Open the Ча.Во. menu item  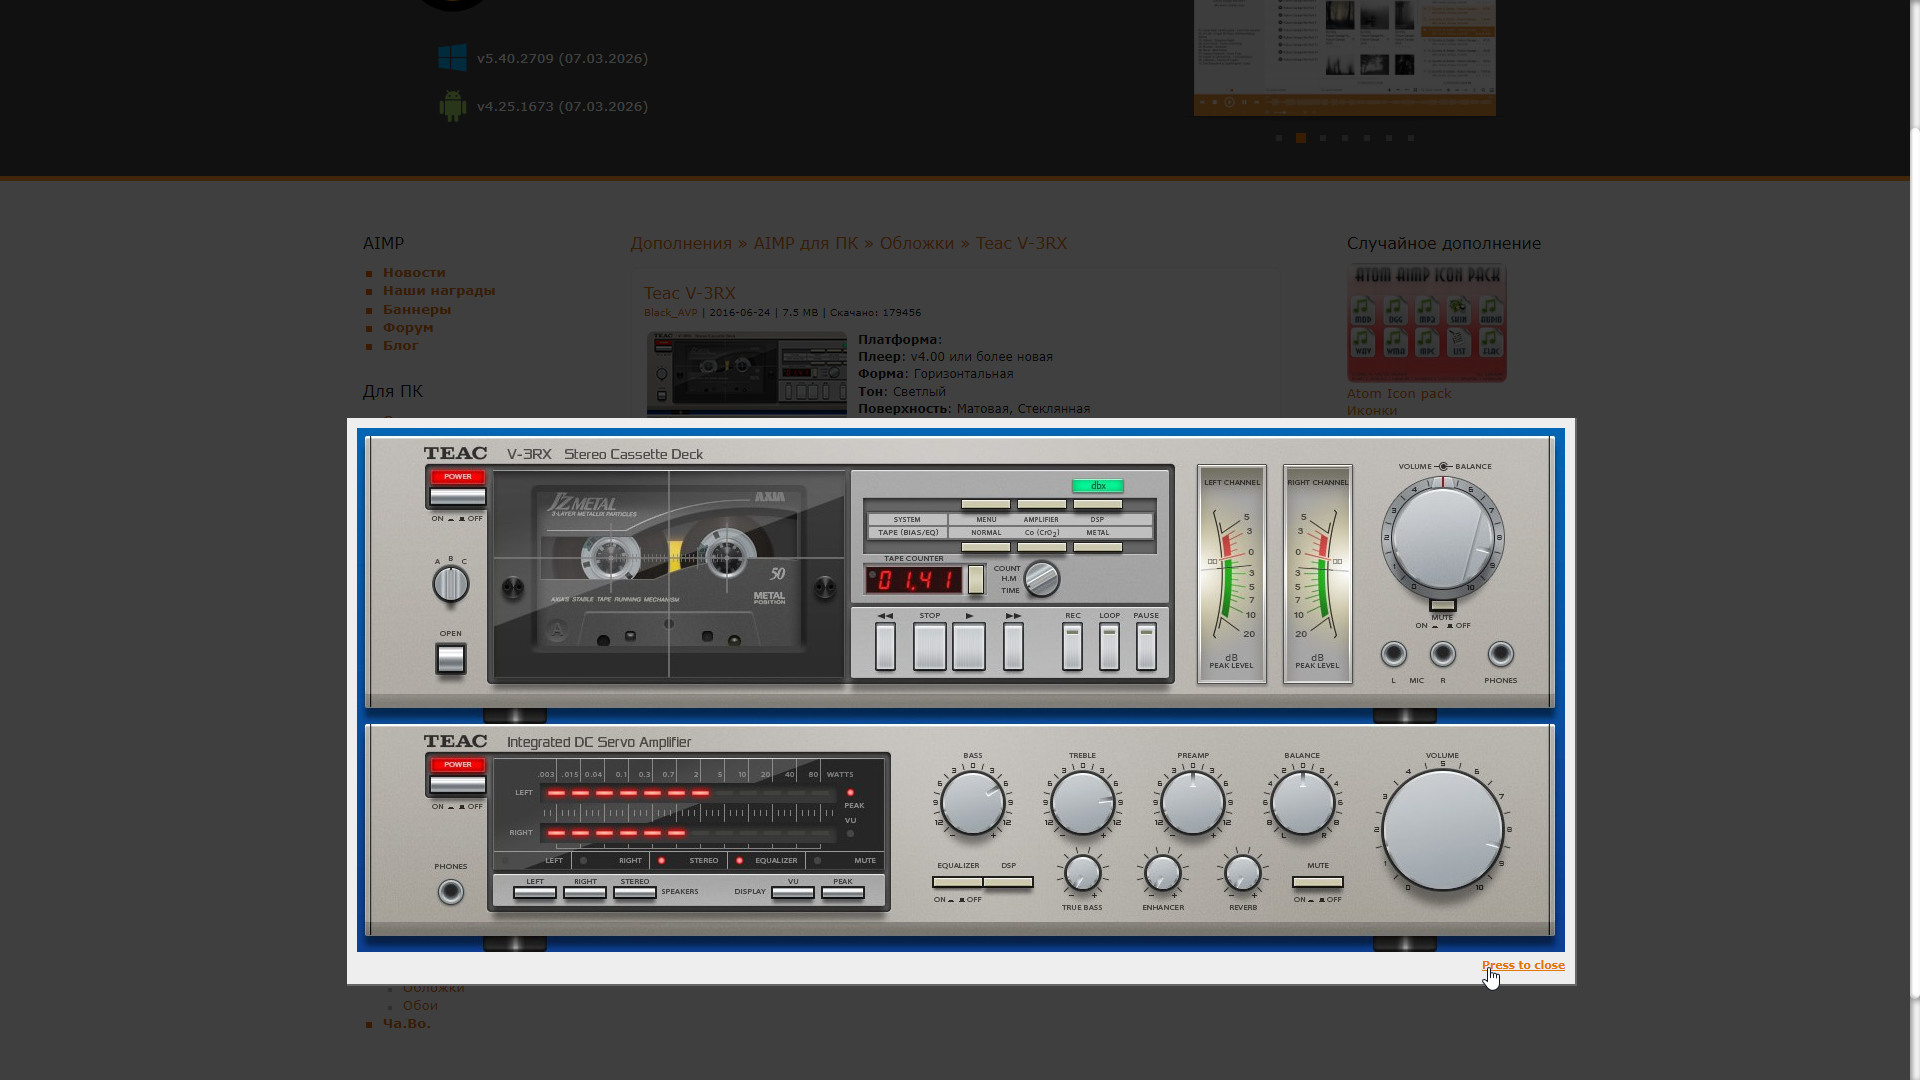tap(406, 1024)
